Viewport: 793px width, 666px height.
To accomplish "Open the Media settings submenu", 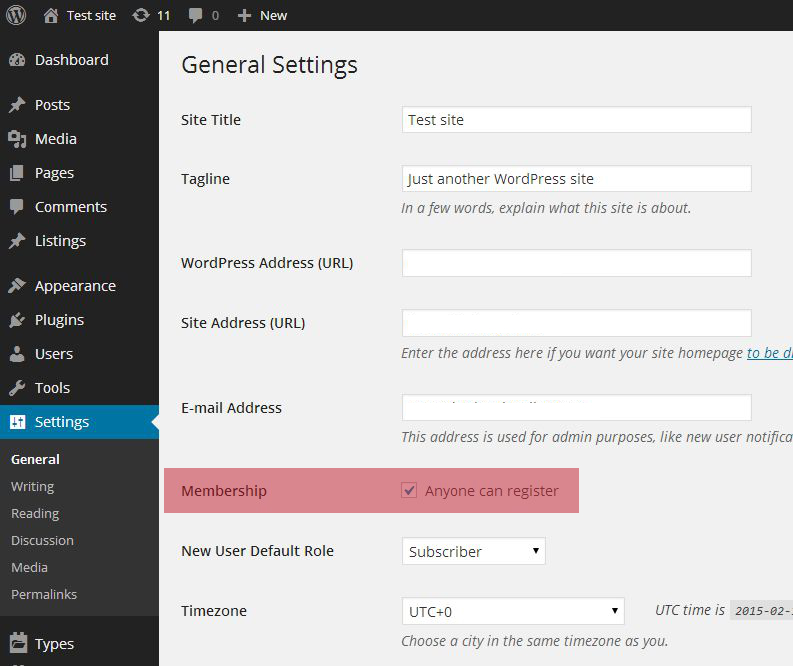I will [29, 567].
